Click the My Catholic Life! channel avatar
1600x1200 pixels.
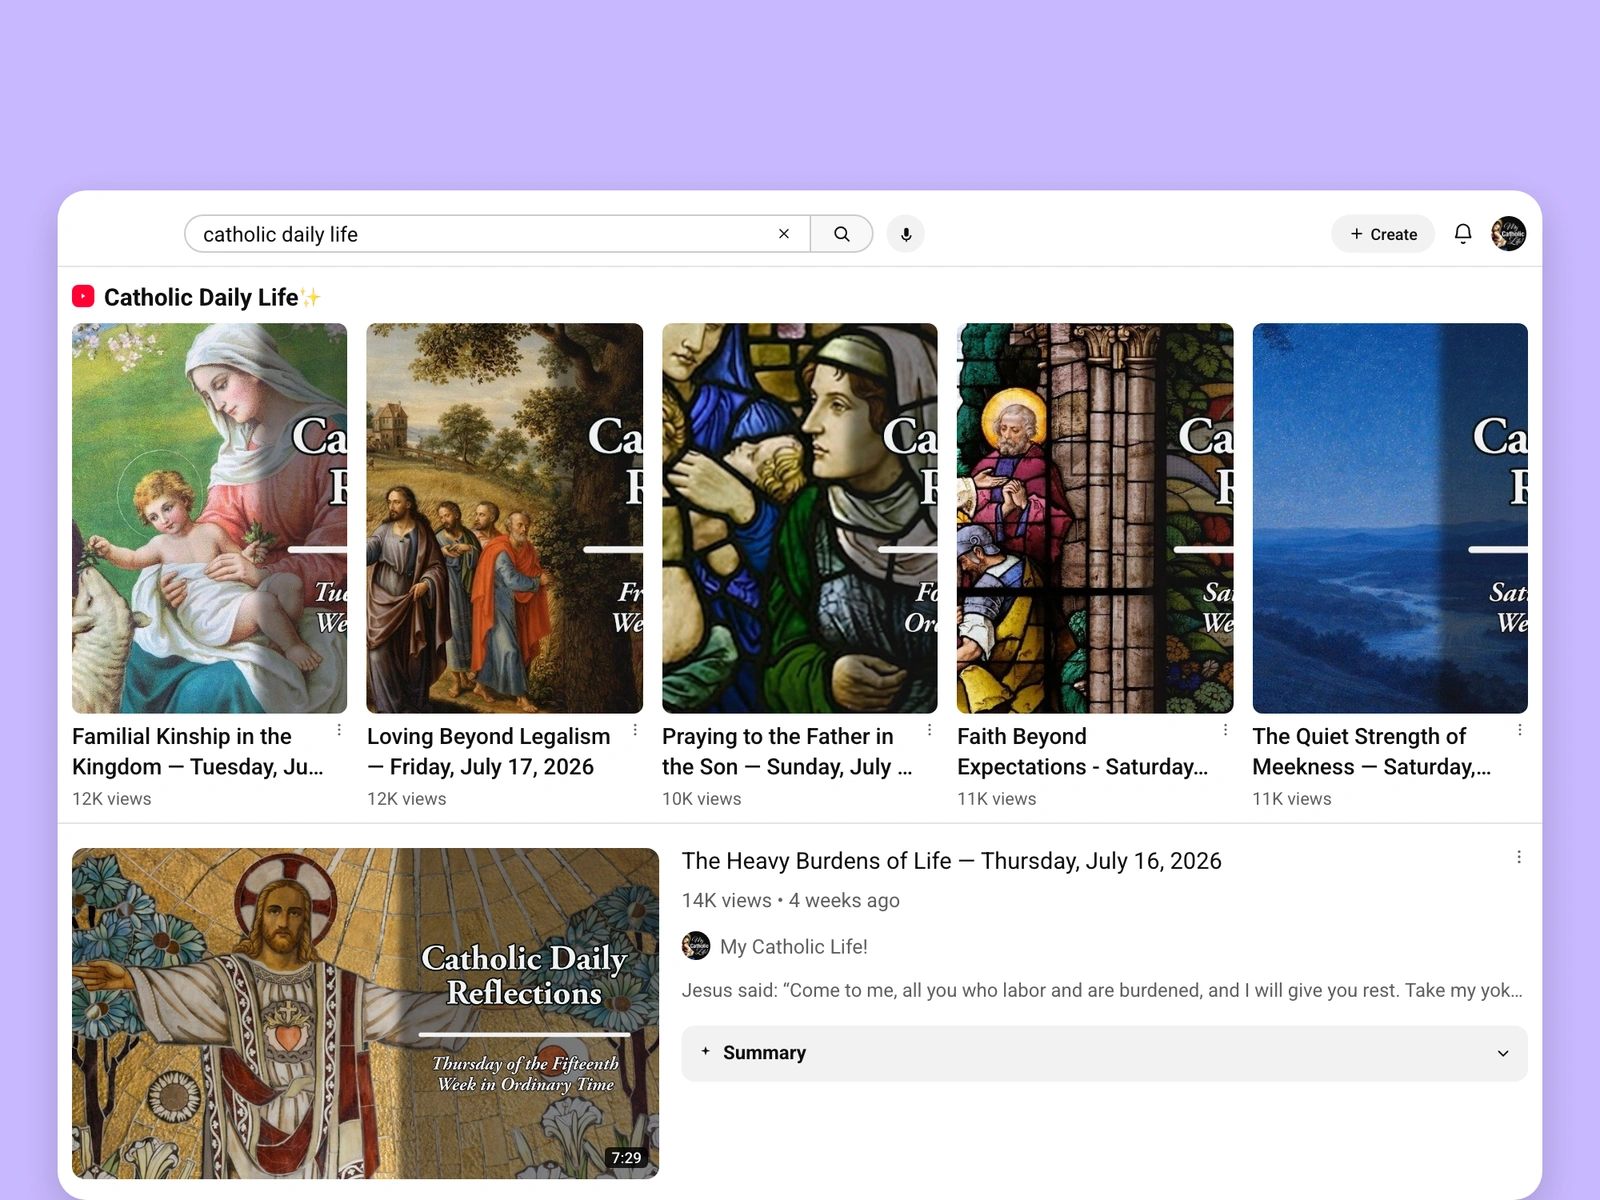pyautogui.click(x=696, y=946)
